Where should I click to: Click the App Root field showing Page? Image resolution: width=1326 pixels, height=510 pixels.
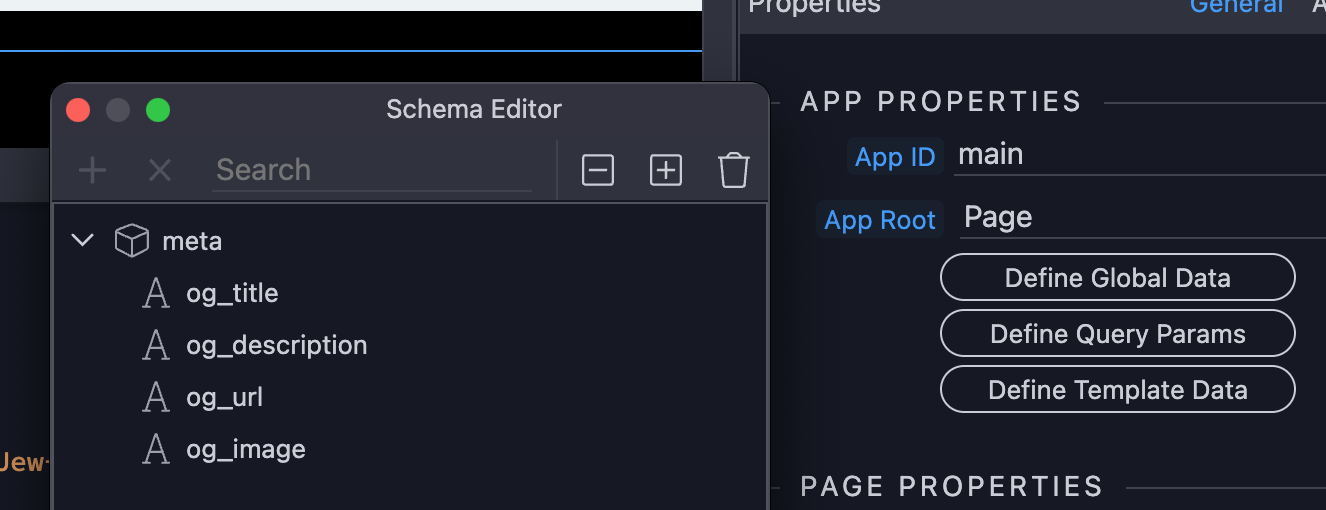click(1140, 218)
